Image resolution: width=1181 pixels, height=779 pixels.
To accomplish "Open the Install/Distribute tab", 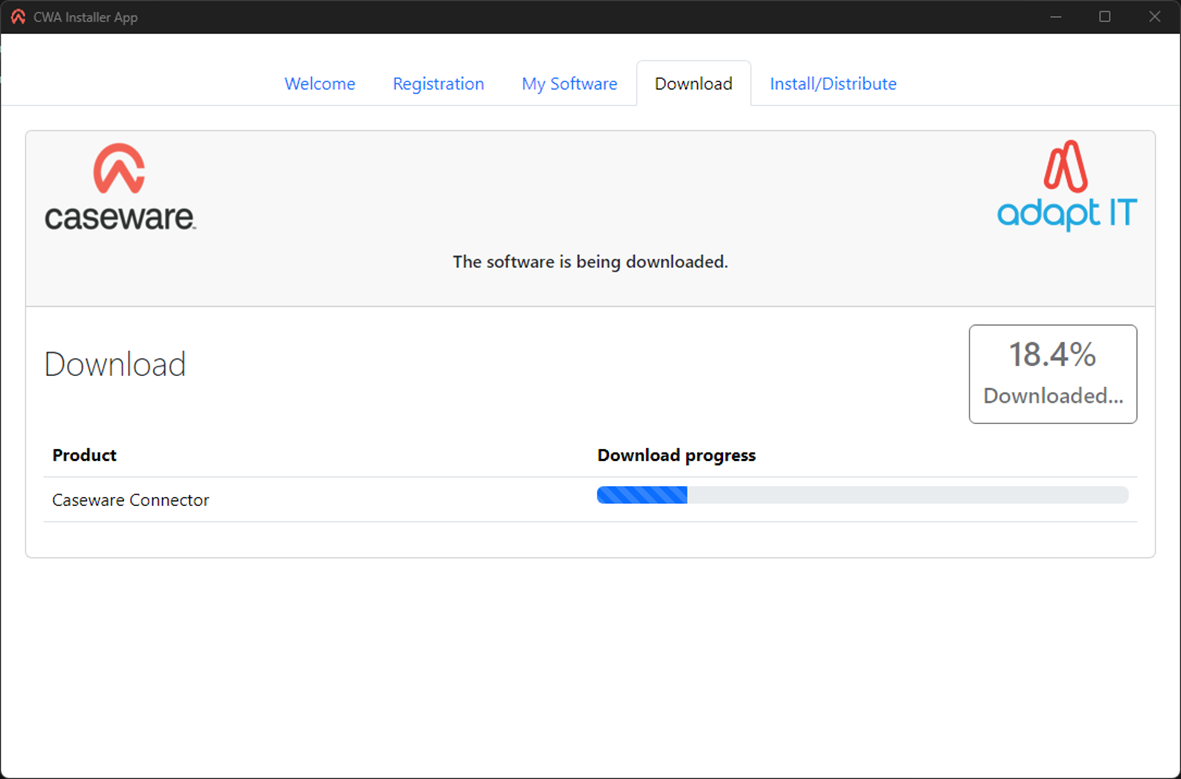I will 833,84.
